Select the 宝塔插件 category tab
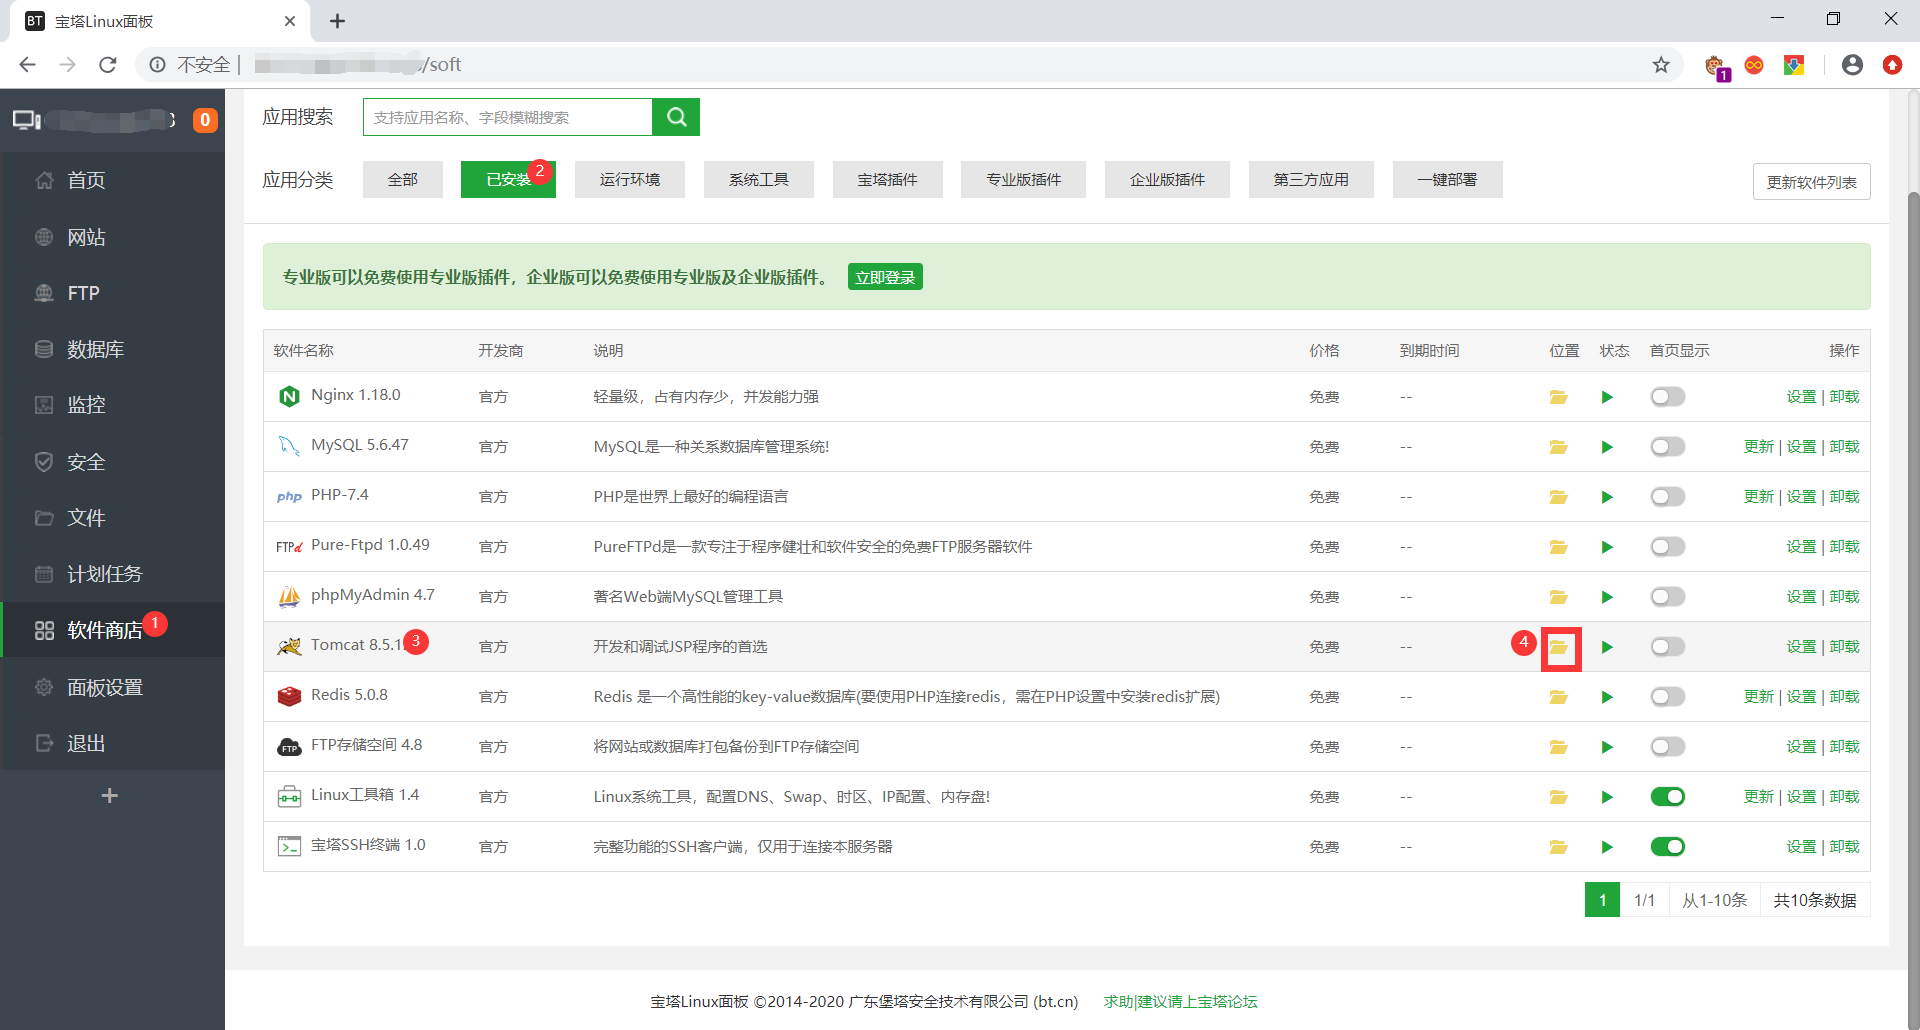1920x1030 pixels. (888, 180)
